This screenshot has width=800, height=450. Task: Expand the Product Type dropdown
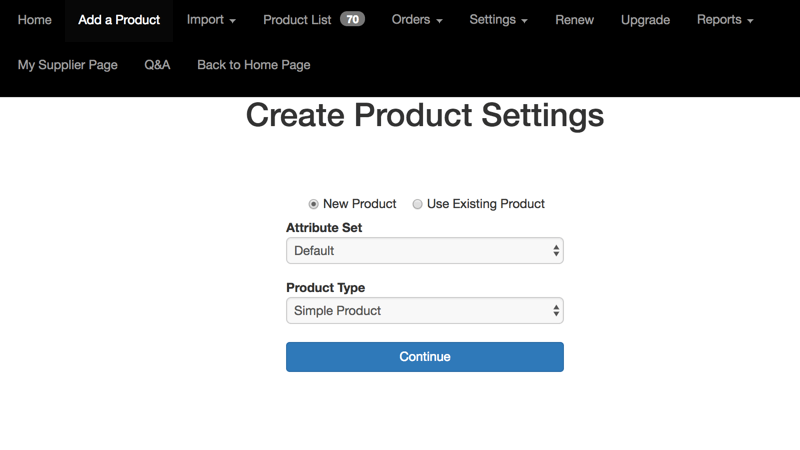tap(424, 311)
